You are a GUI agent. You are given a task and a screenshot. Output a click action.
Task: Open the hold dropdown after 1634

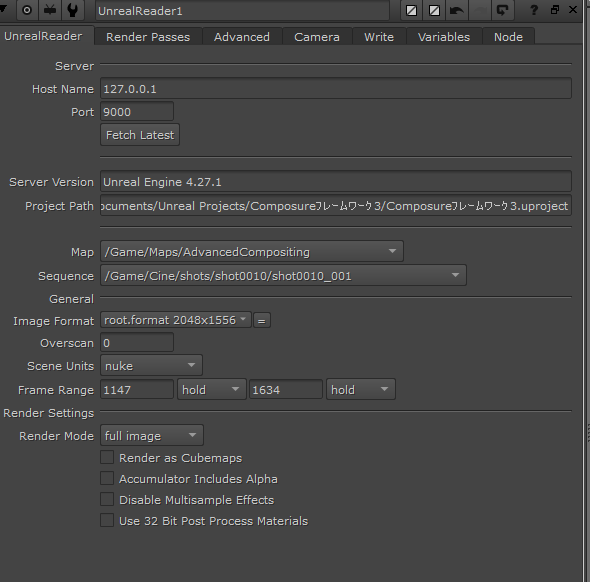click(x=360, y=389)
